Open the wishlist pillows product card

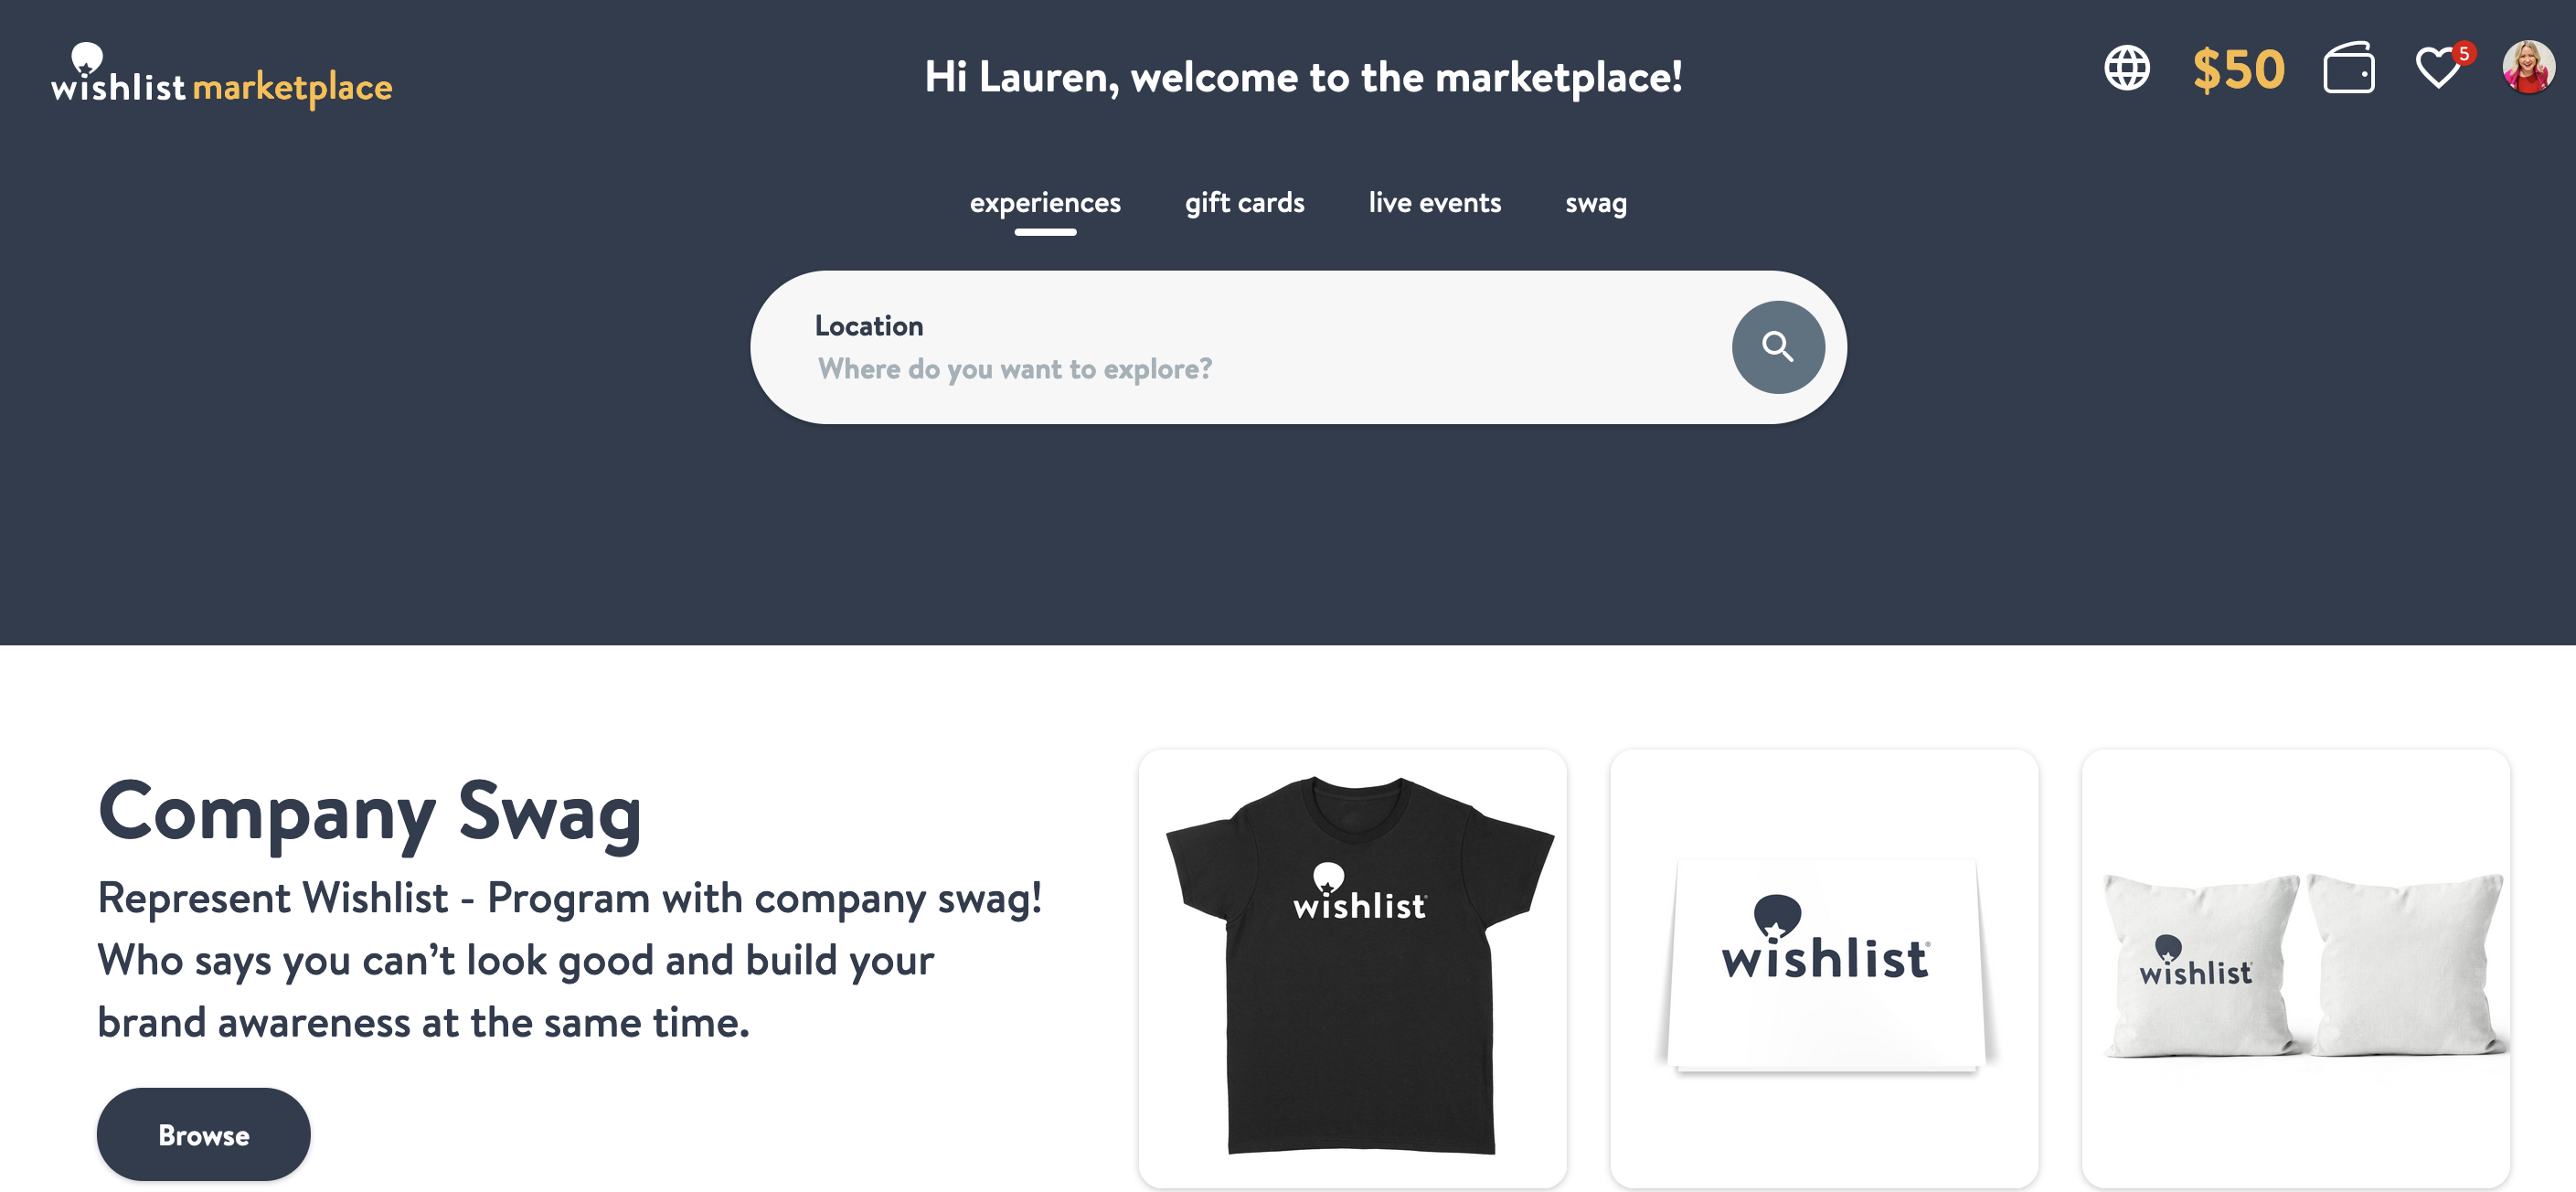2295,968
